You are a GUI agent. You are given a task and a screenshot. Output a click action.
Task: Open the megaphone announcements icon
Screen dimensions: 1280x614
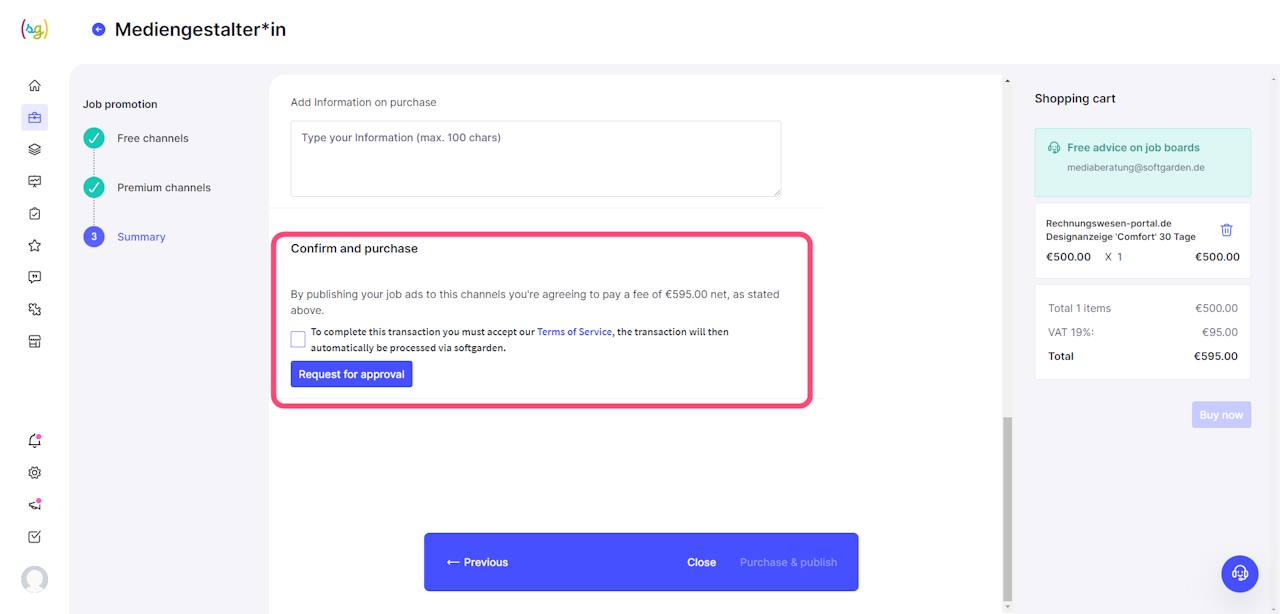pyautogui.click(x=35, y=505)
